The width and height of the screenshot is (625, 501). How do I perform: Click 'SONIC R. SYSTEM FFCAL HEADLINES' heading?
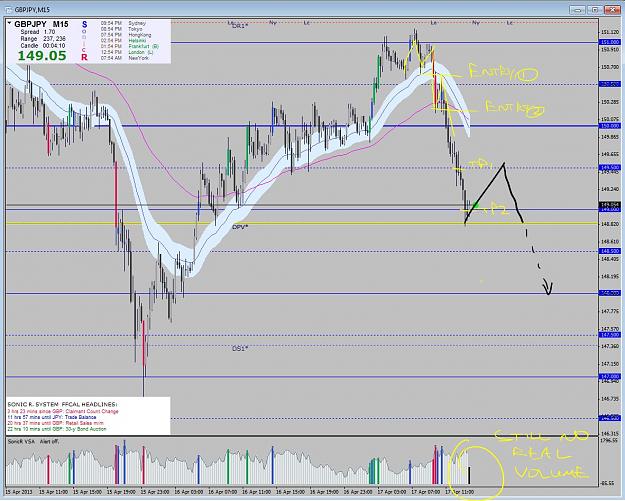(x=62, y=404)
